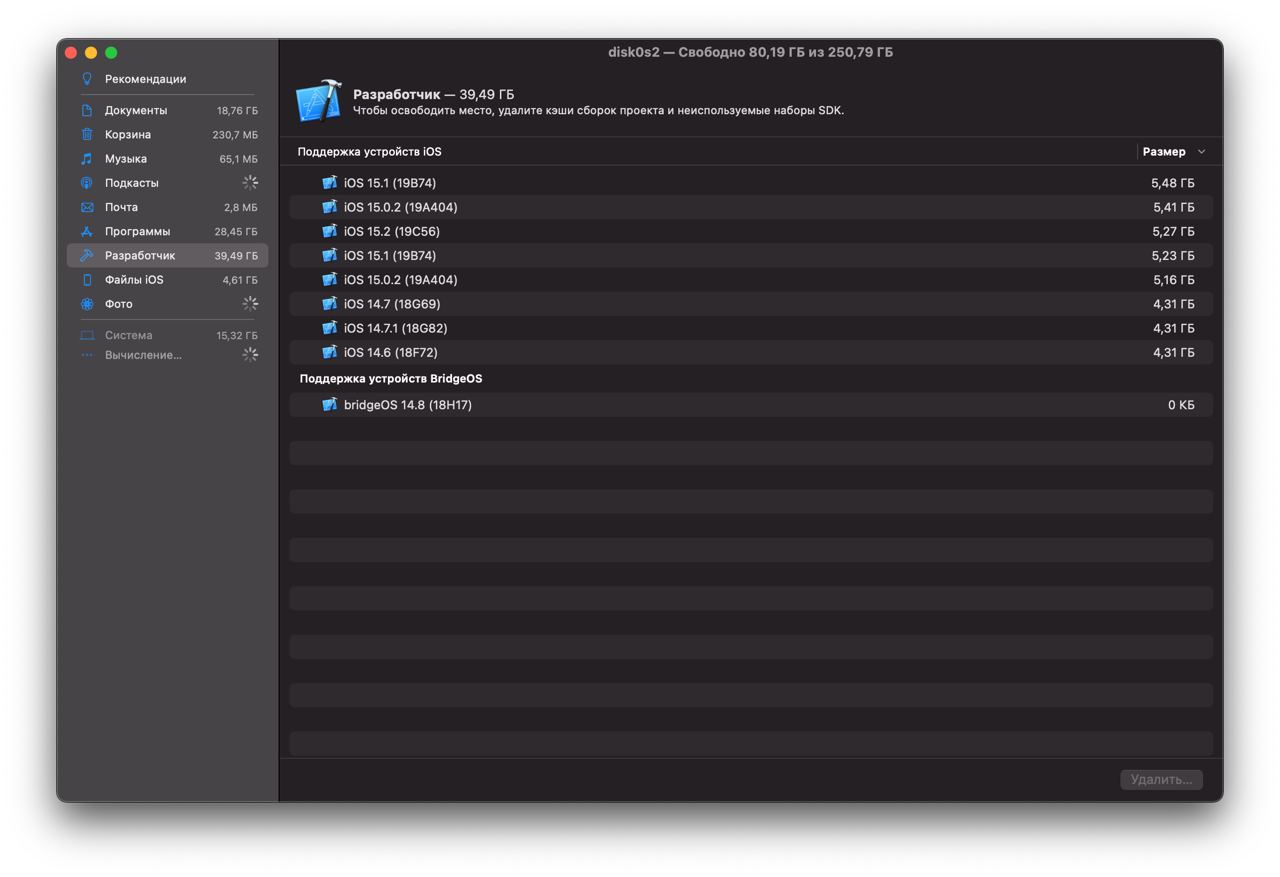Screen dimensions: 1280x877
Task: Select the Программы sidebar item
Action: click(167, 231)
